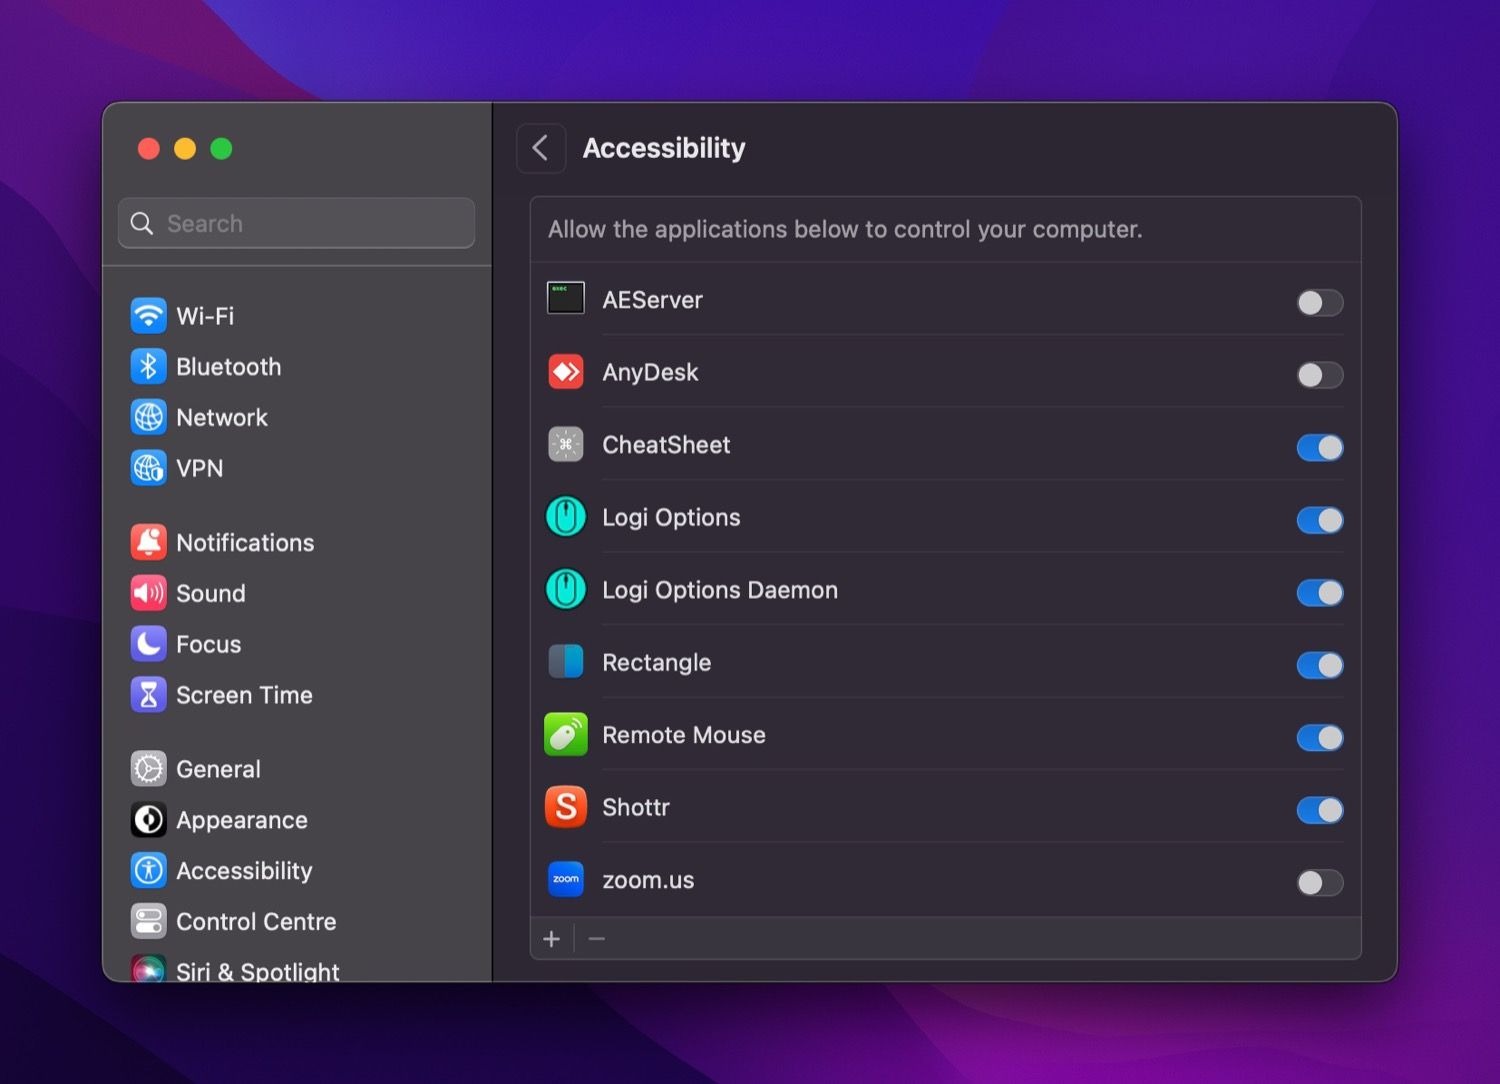Viewport: 1500px width, 1084px height.
Task: Select the AnyDesk label
Action: click(x=650, y=372)
